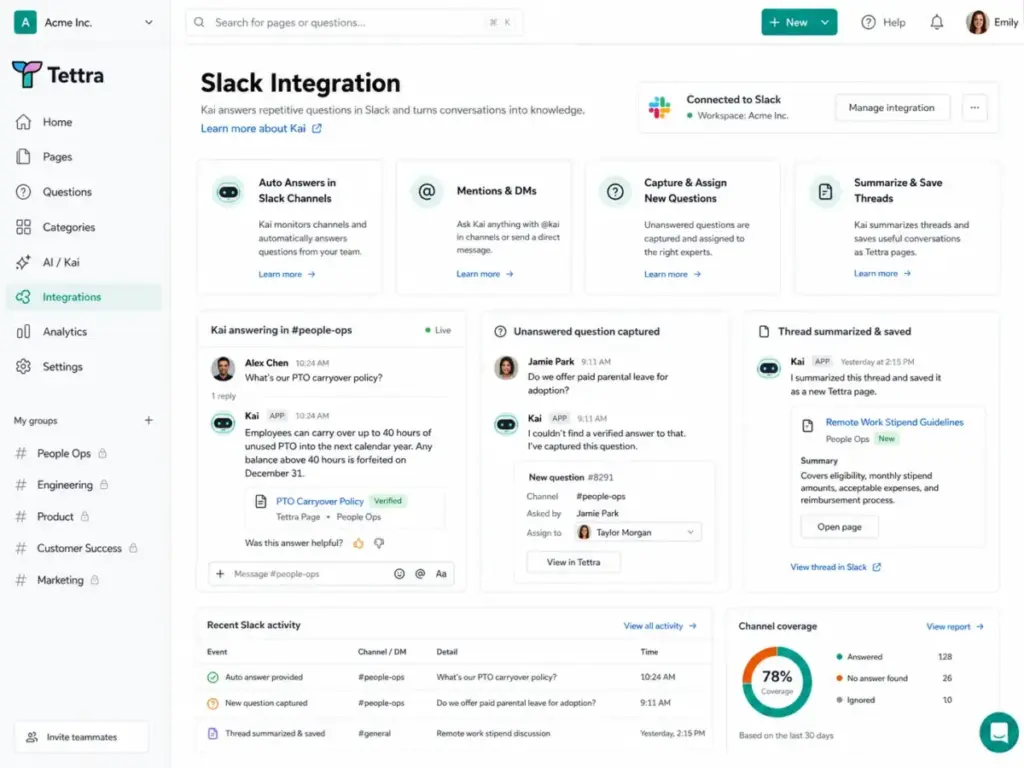
Task: Click the Mentions & DMs at-sign icon
Action: click(x=426, y=191)
